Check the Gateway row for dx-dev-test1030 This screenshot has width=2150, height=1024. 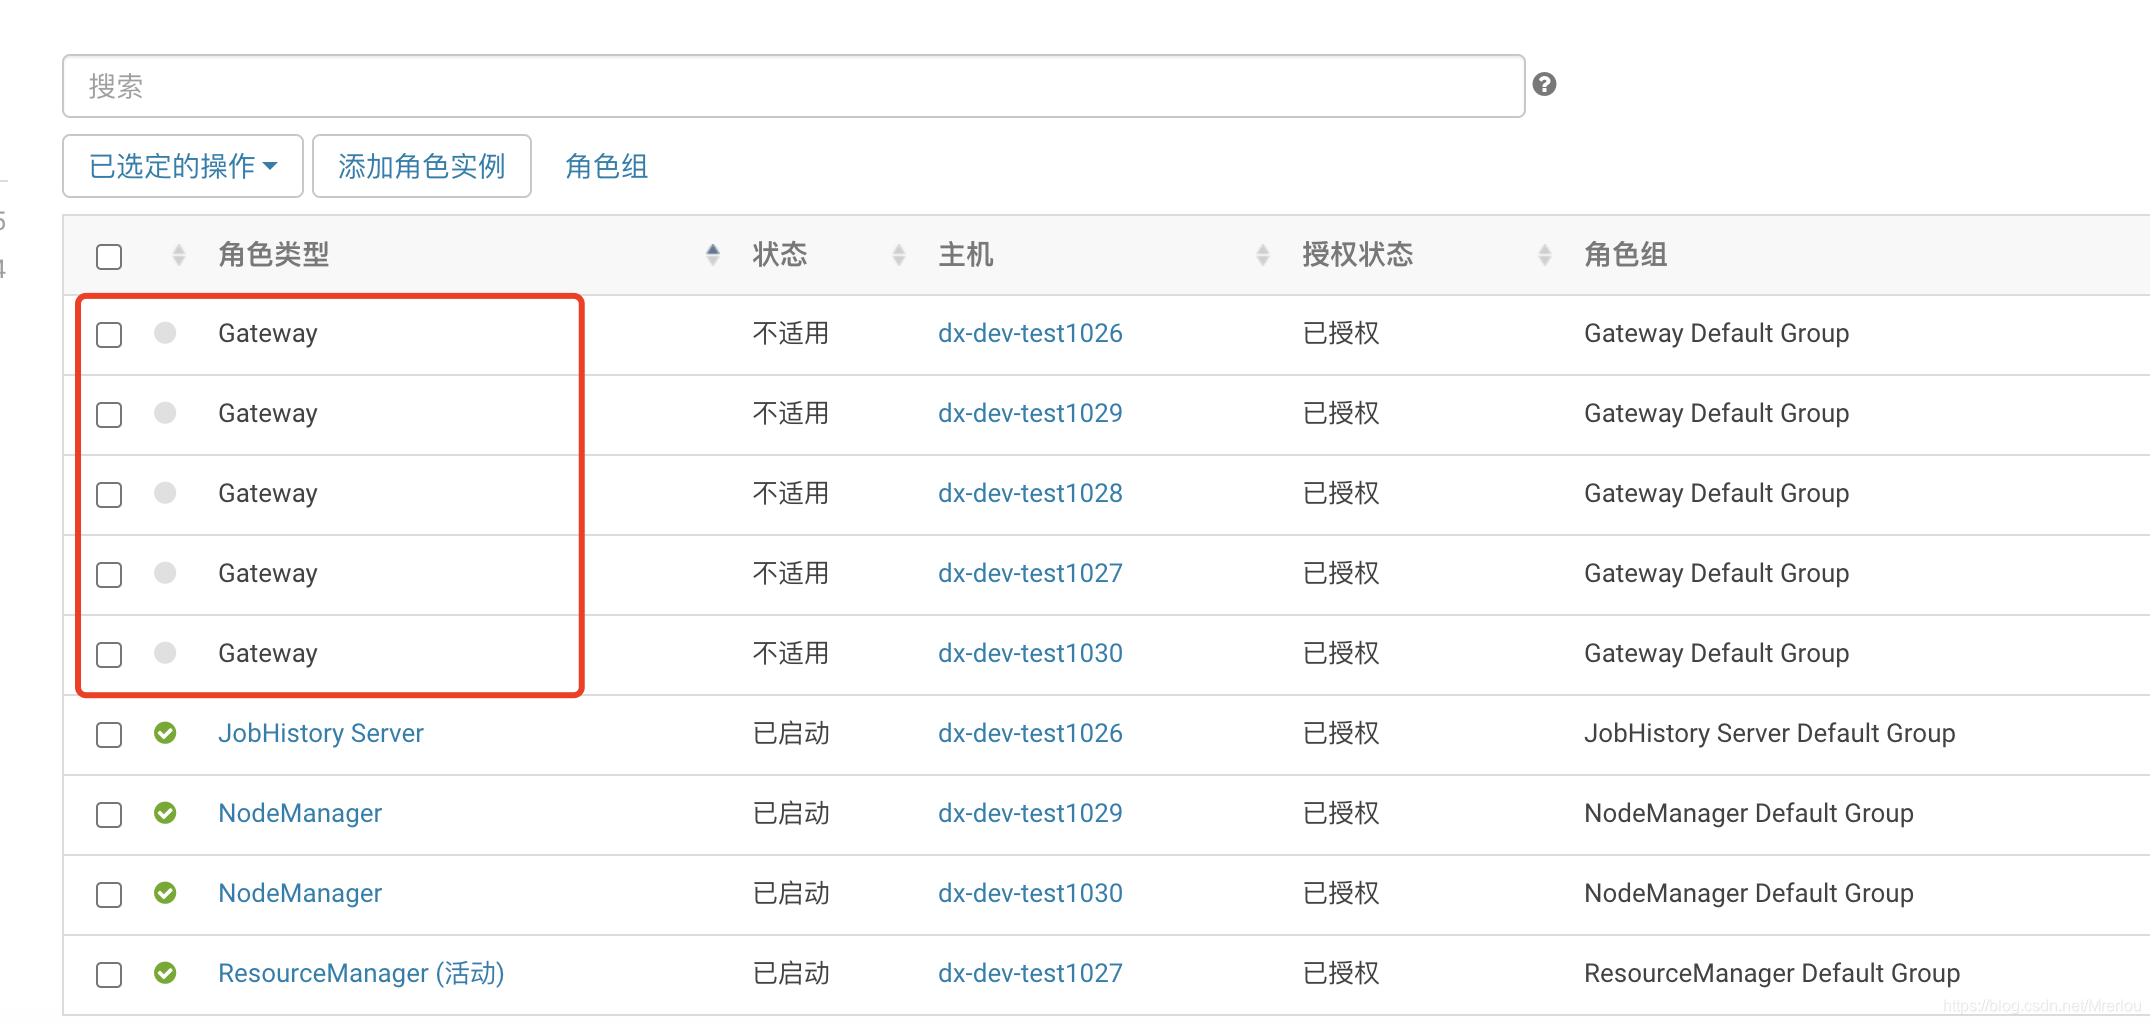[x=109, y=655]
